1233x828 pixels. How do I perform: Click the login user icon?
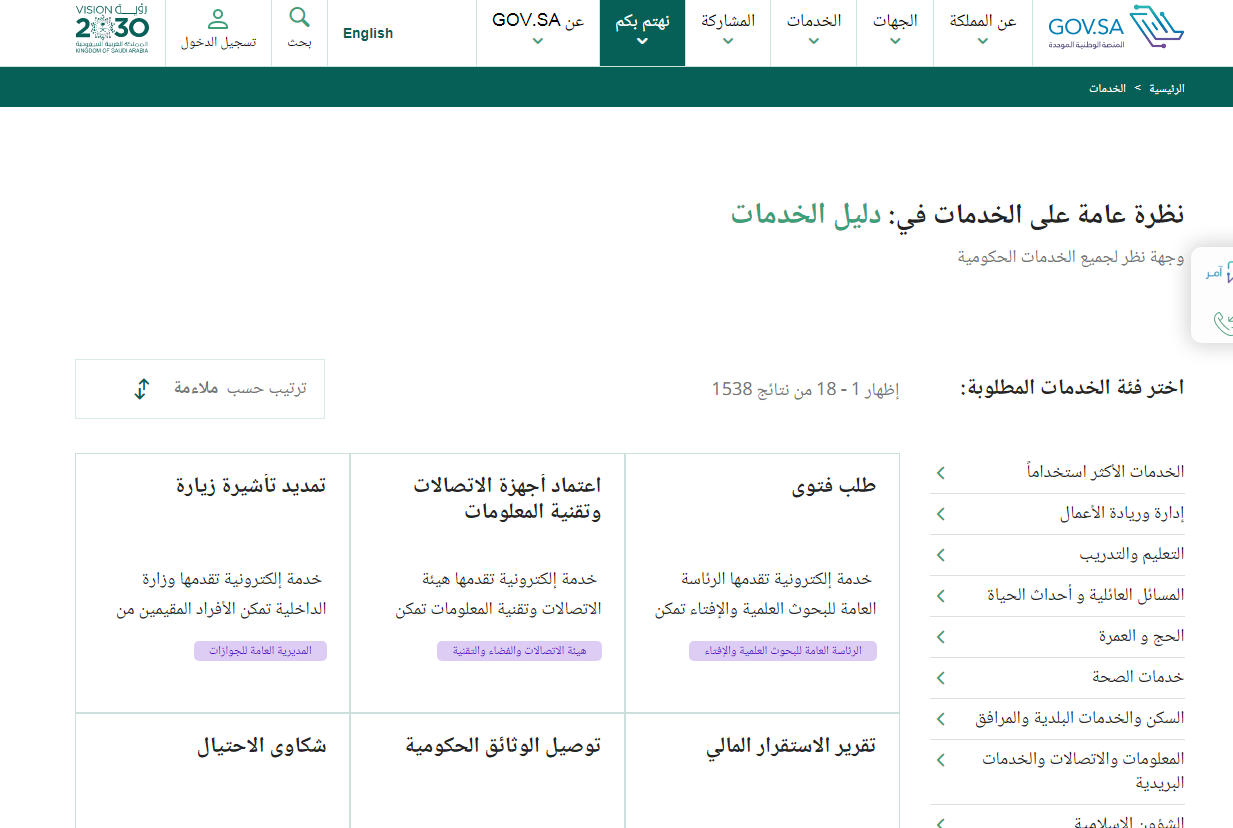218,19
